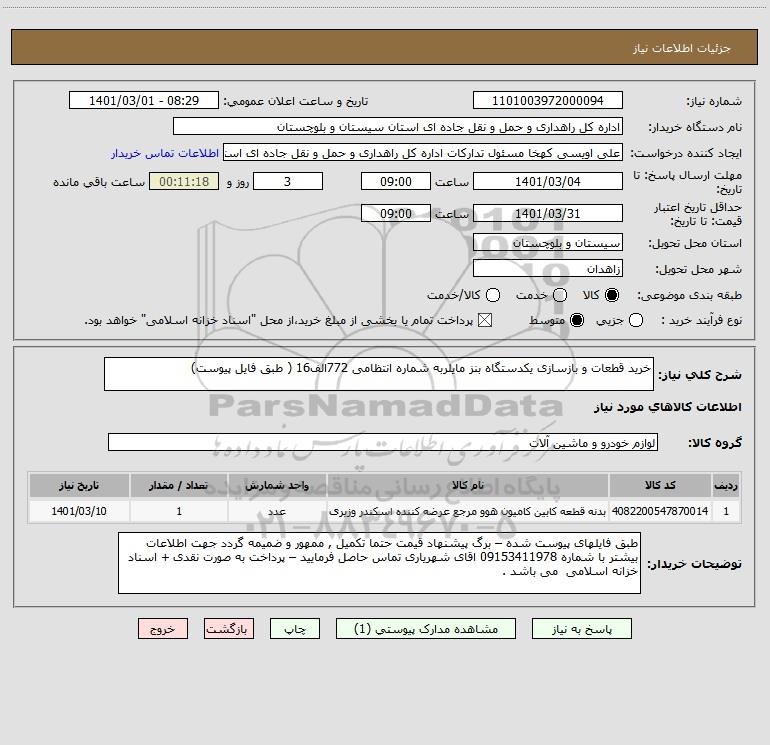This screenshot has height=745, width=770.
Task: Click the price validity date 1401/03/31
Action: coord(548,214)
